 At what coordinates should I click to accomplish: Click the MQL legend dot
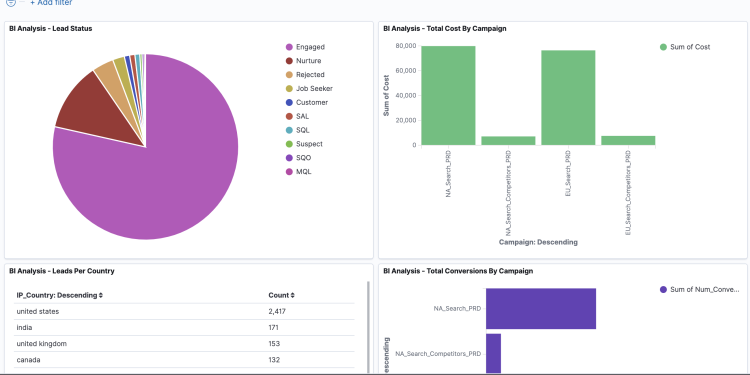click(289, 172)
